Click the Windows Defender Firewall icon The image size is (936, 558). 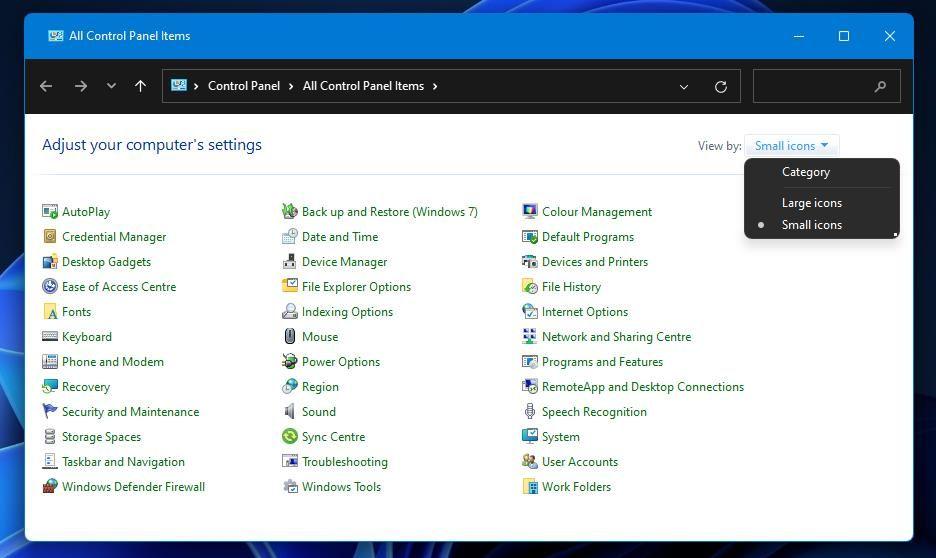pyautogui.click(x=50, y=487)
